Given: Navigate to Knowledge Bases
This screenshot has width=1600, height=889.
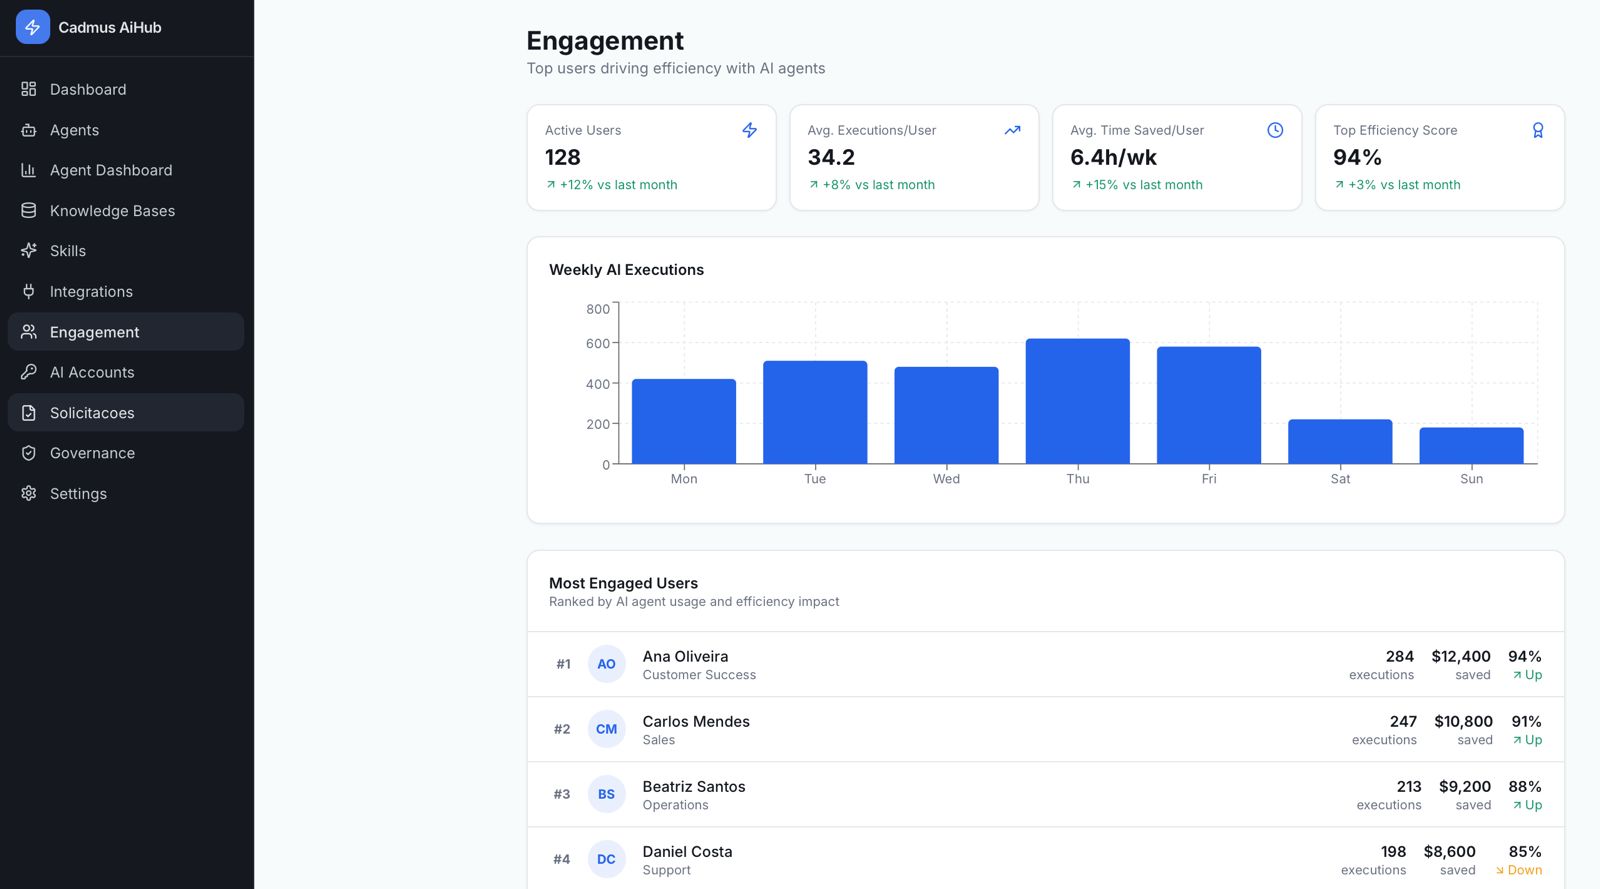Looking at the screenshot, I should (x=126, y=211).
